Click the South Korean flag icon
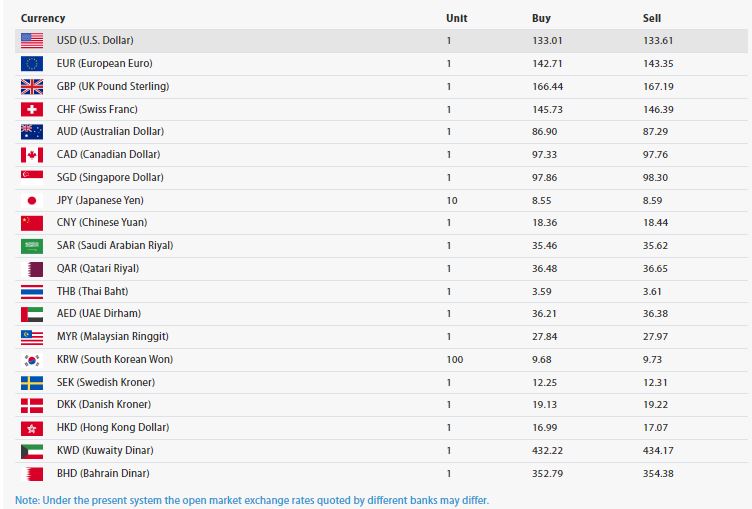 tap(32, 360)
